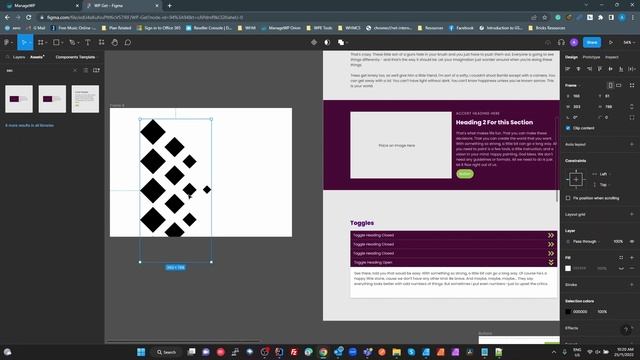Add auto layout with plus
640x360 pixels.
[x=632, y=144]
